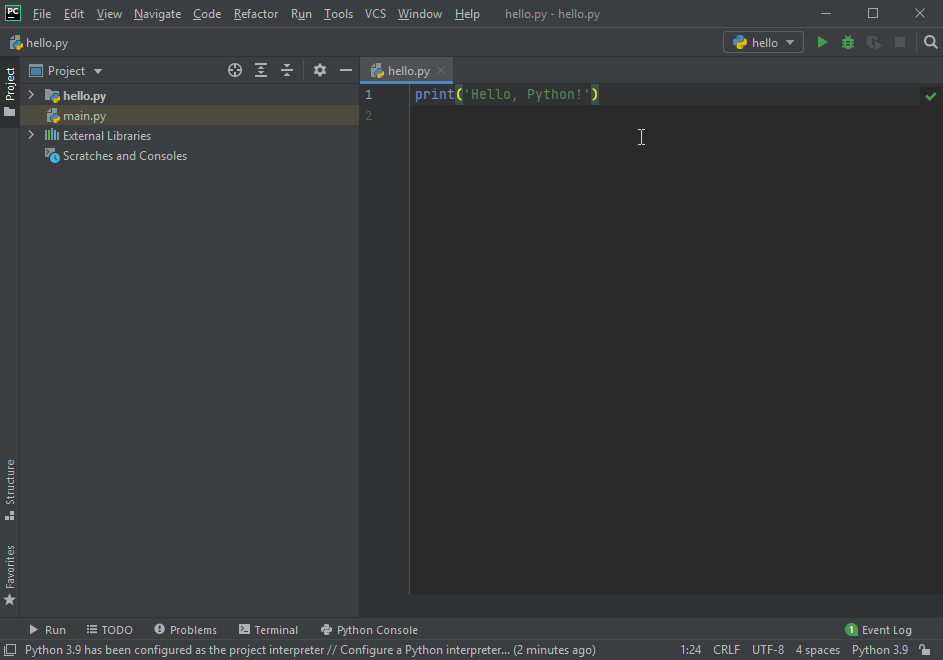Image resolution: width=943 pixels, height=660 pixels.
Task: Click line number 2 in editor gutter
Action: 368,116
